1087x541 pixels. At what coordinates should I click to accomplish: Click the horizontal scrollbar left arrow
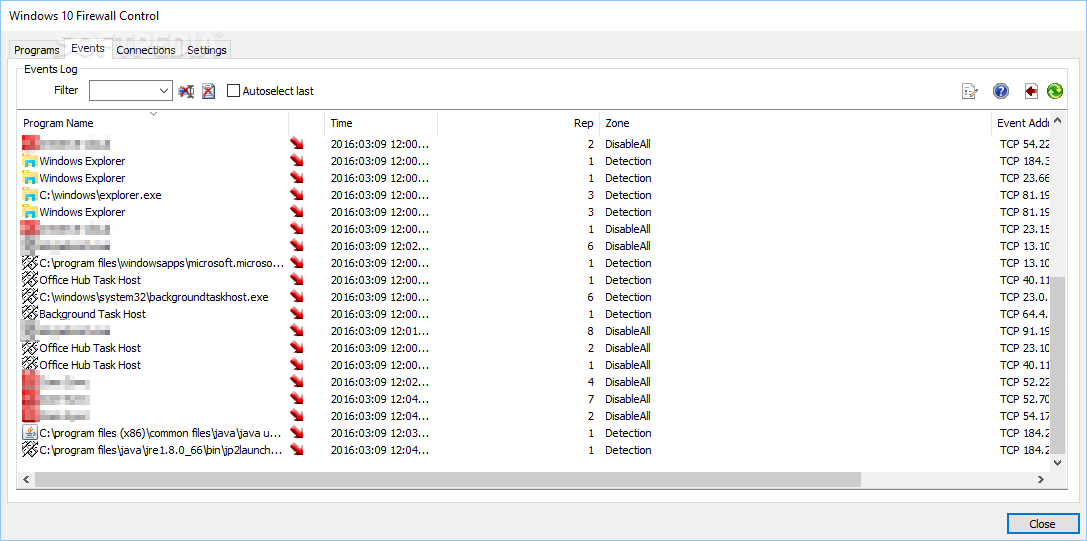point(26,479)
